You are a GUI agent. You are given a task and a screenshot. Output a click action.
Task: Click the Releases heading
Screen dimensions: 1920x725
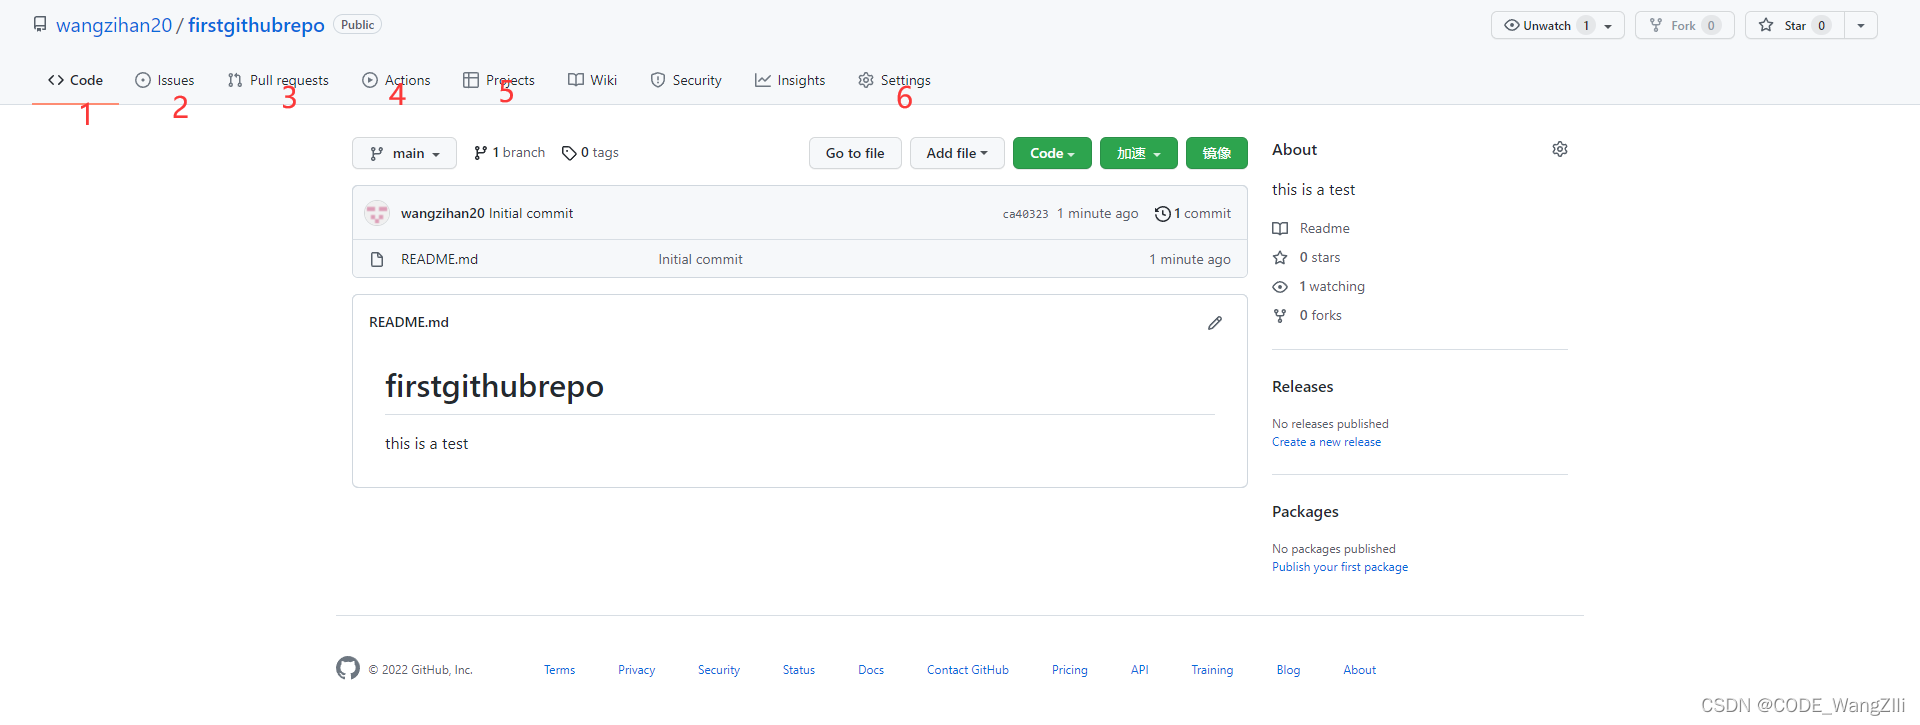(x=1302, y=386)
